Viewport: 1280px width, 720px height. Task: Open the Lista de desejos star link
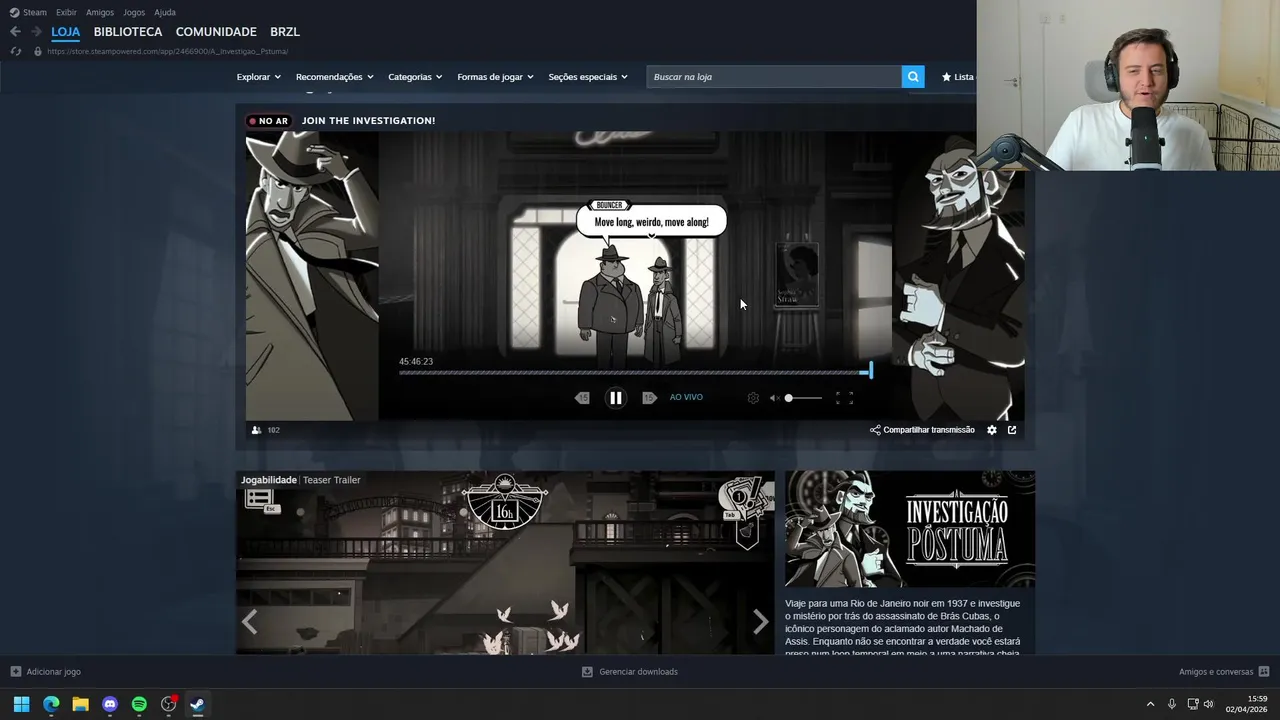957,77
